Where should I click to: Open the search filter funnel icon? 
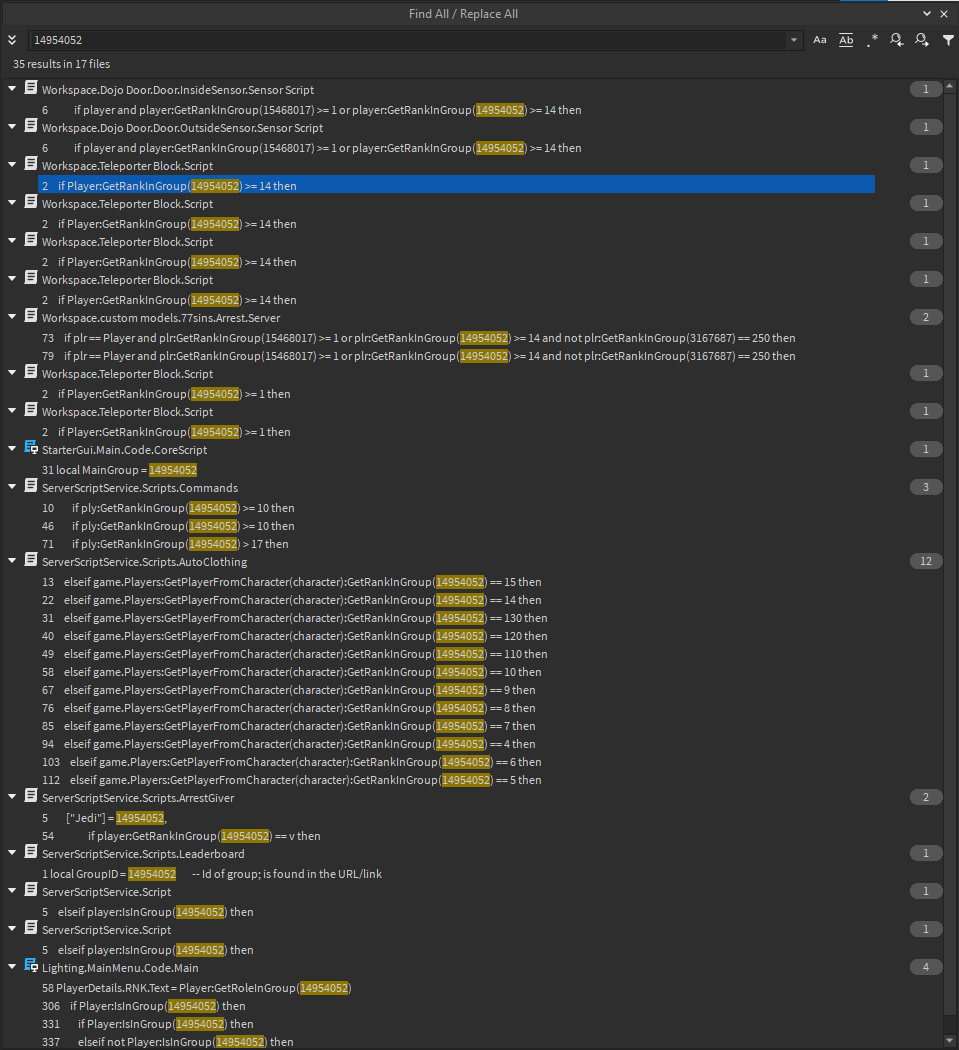(948, 40)
